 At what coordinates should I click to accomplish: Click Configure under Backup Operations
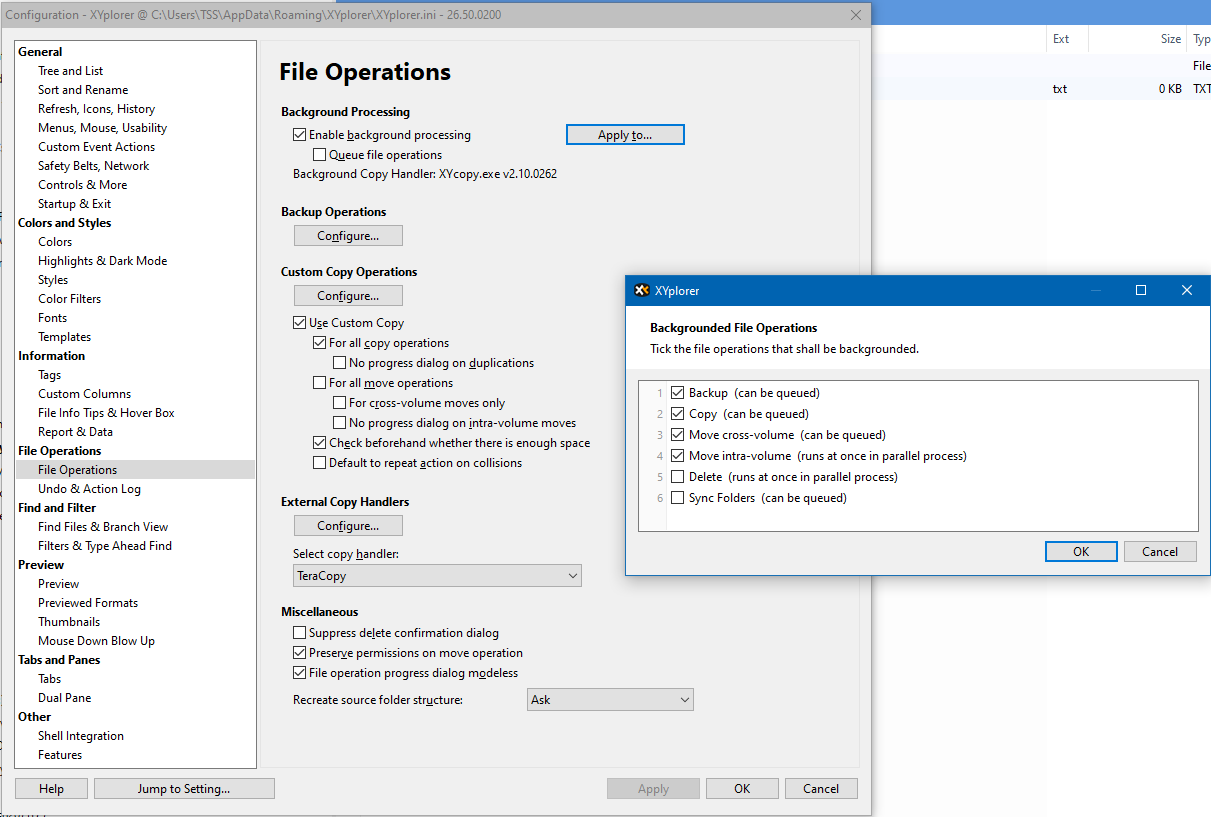pyautogui.click(x=348, y=236)
